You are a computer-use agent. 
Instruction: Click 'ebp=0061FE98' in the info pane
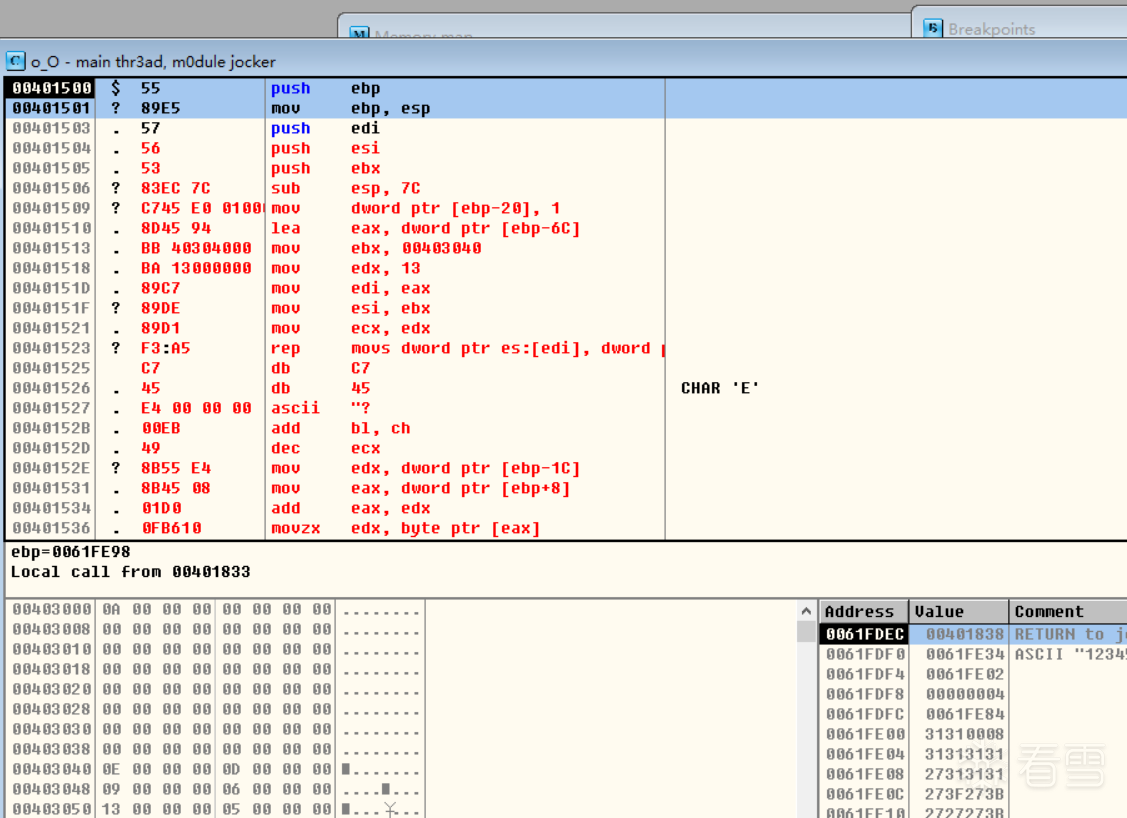pyautogui.click(x=70, y=552)
